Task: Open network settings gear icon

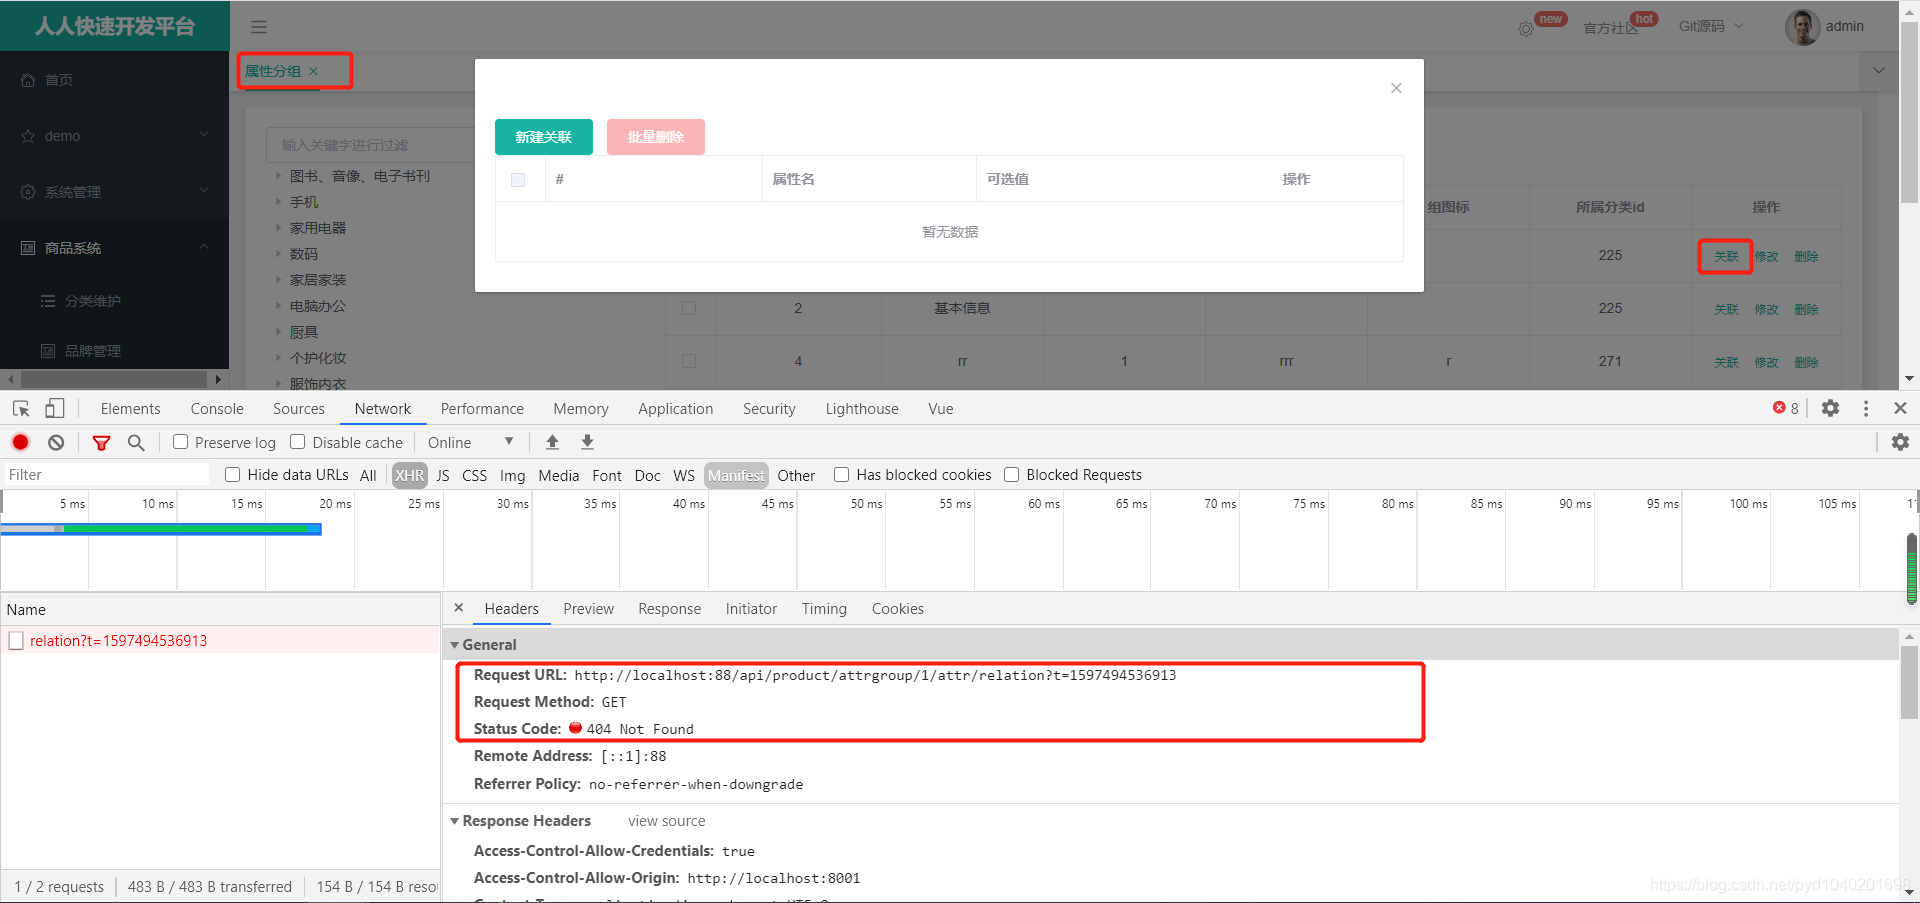Action: click(1900, 442)
